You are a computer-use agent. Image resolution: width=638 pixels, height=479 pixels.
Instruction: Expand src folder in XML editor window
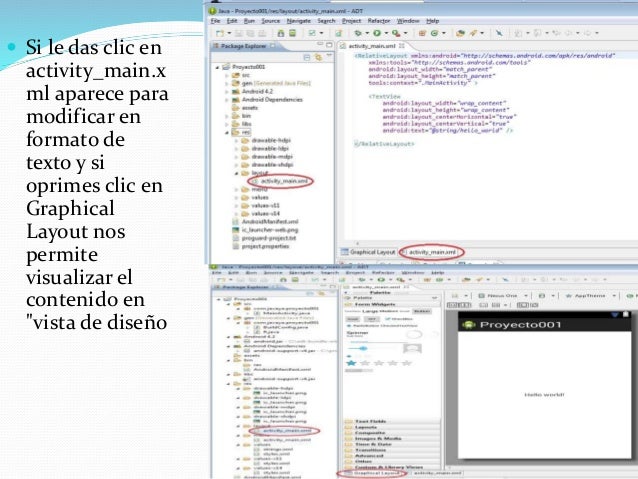pyautogui.click(x=227, y=75)
